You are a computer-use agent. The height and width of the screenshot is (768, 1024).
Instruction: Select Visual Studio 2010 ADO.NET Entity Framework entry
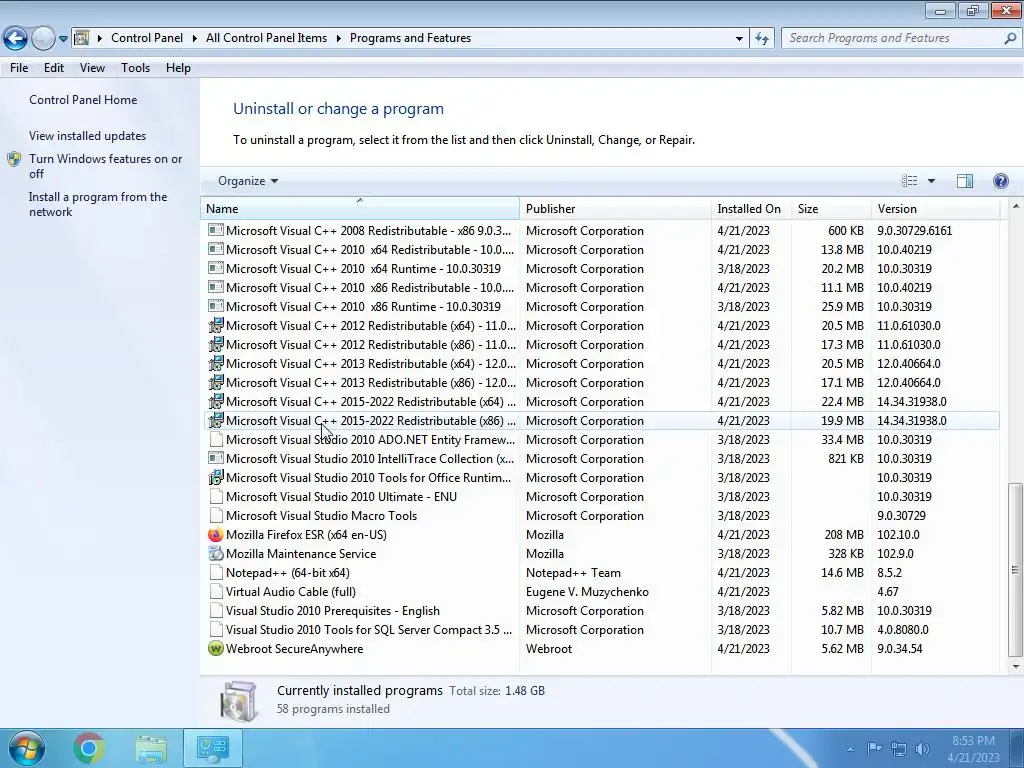click(601, 440)
